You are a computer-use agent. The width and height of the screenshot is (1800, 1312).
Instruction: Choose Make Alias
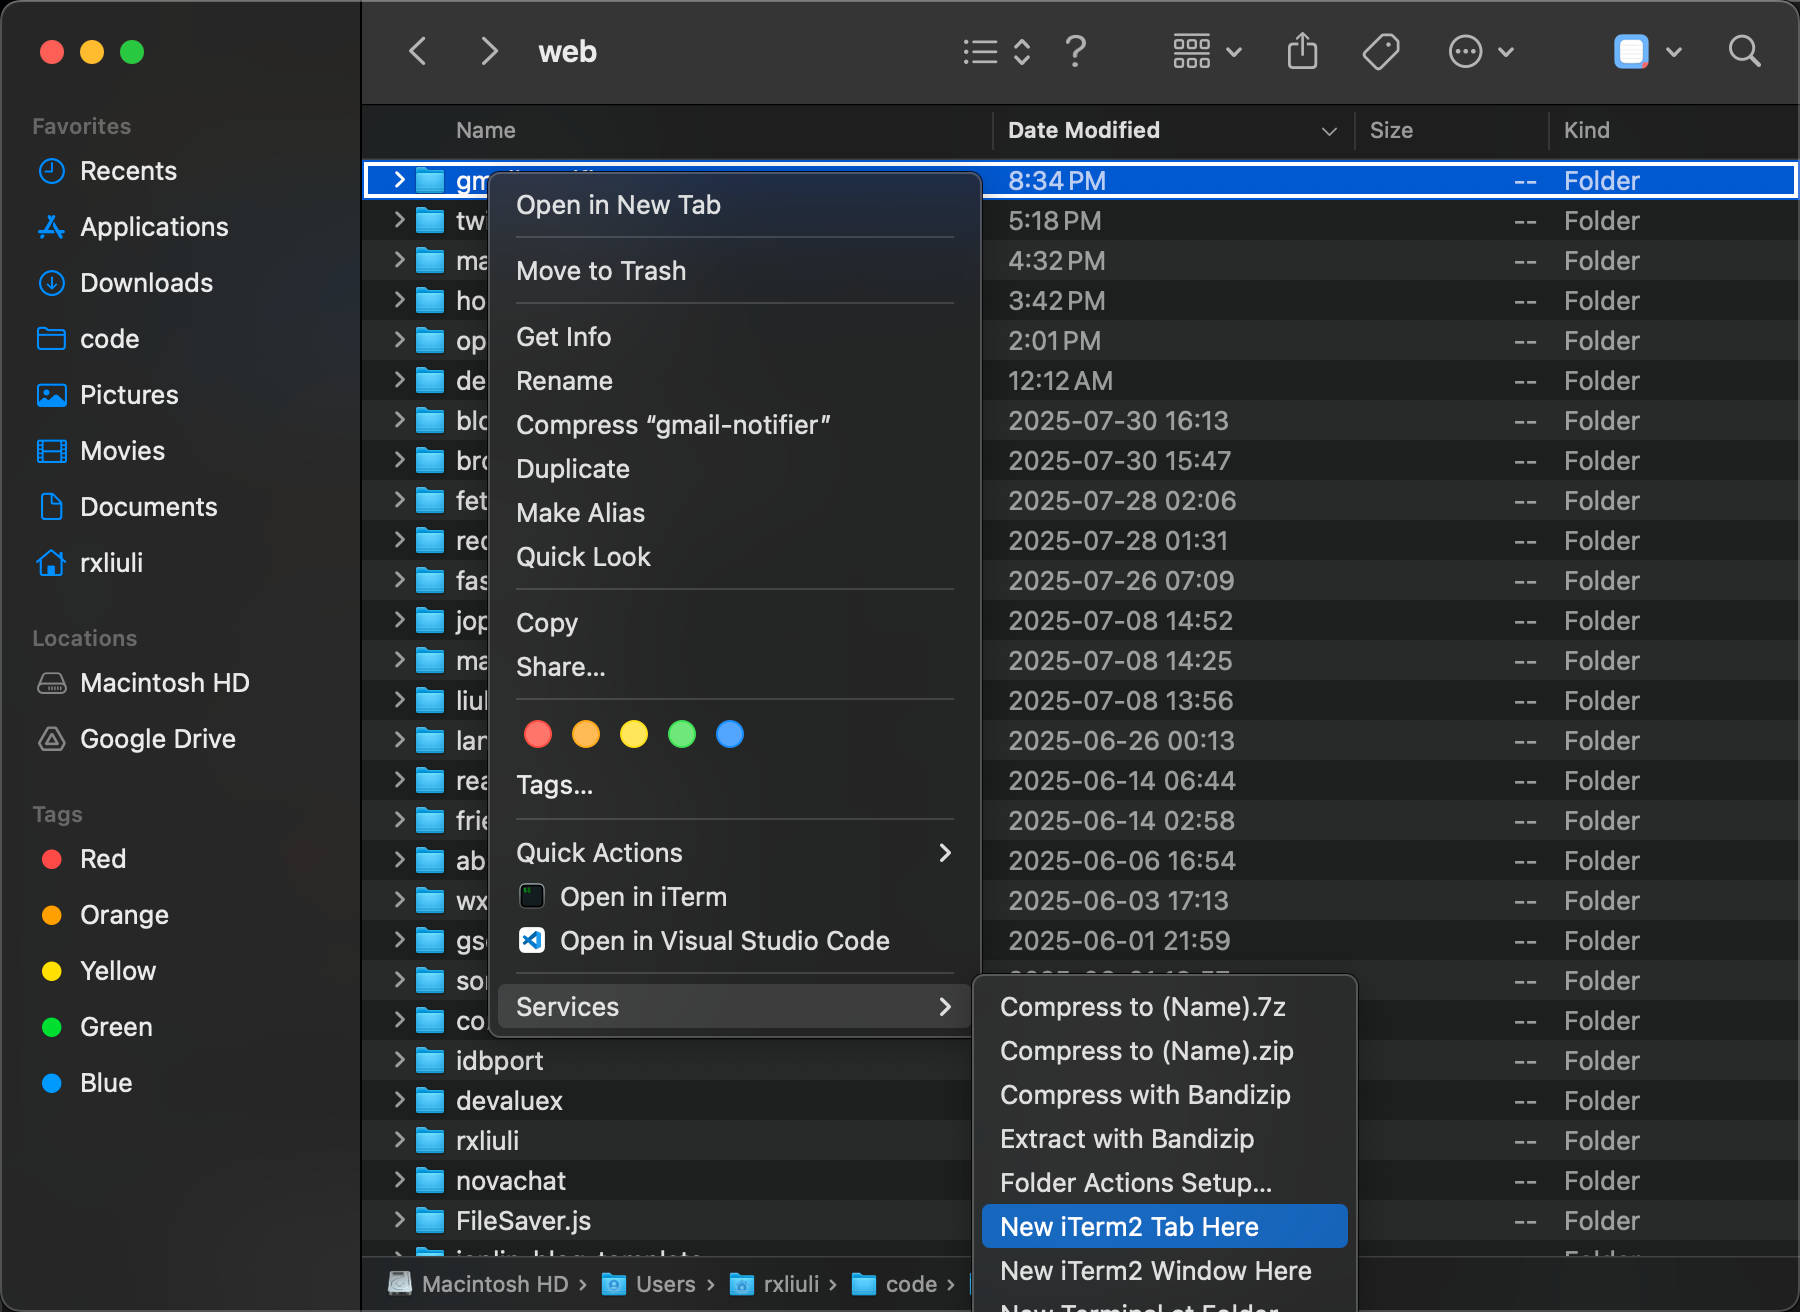[734, 513]
